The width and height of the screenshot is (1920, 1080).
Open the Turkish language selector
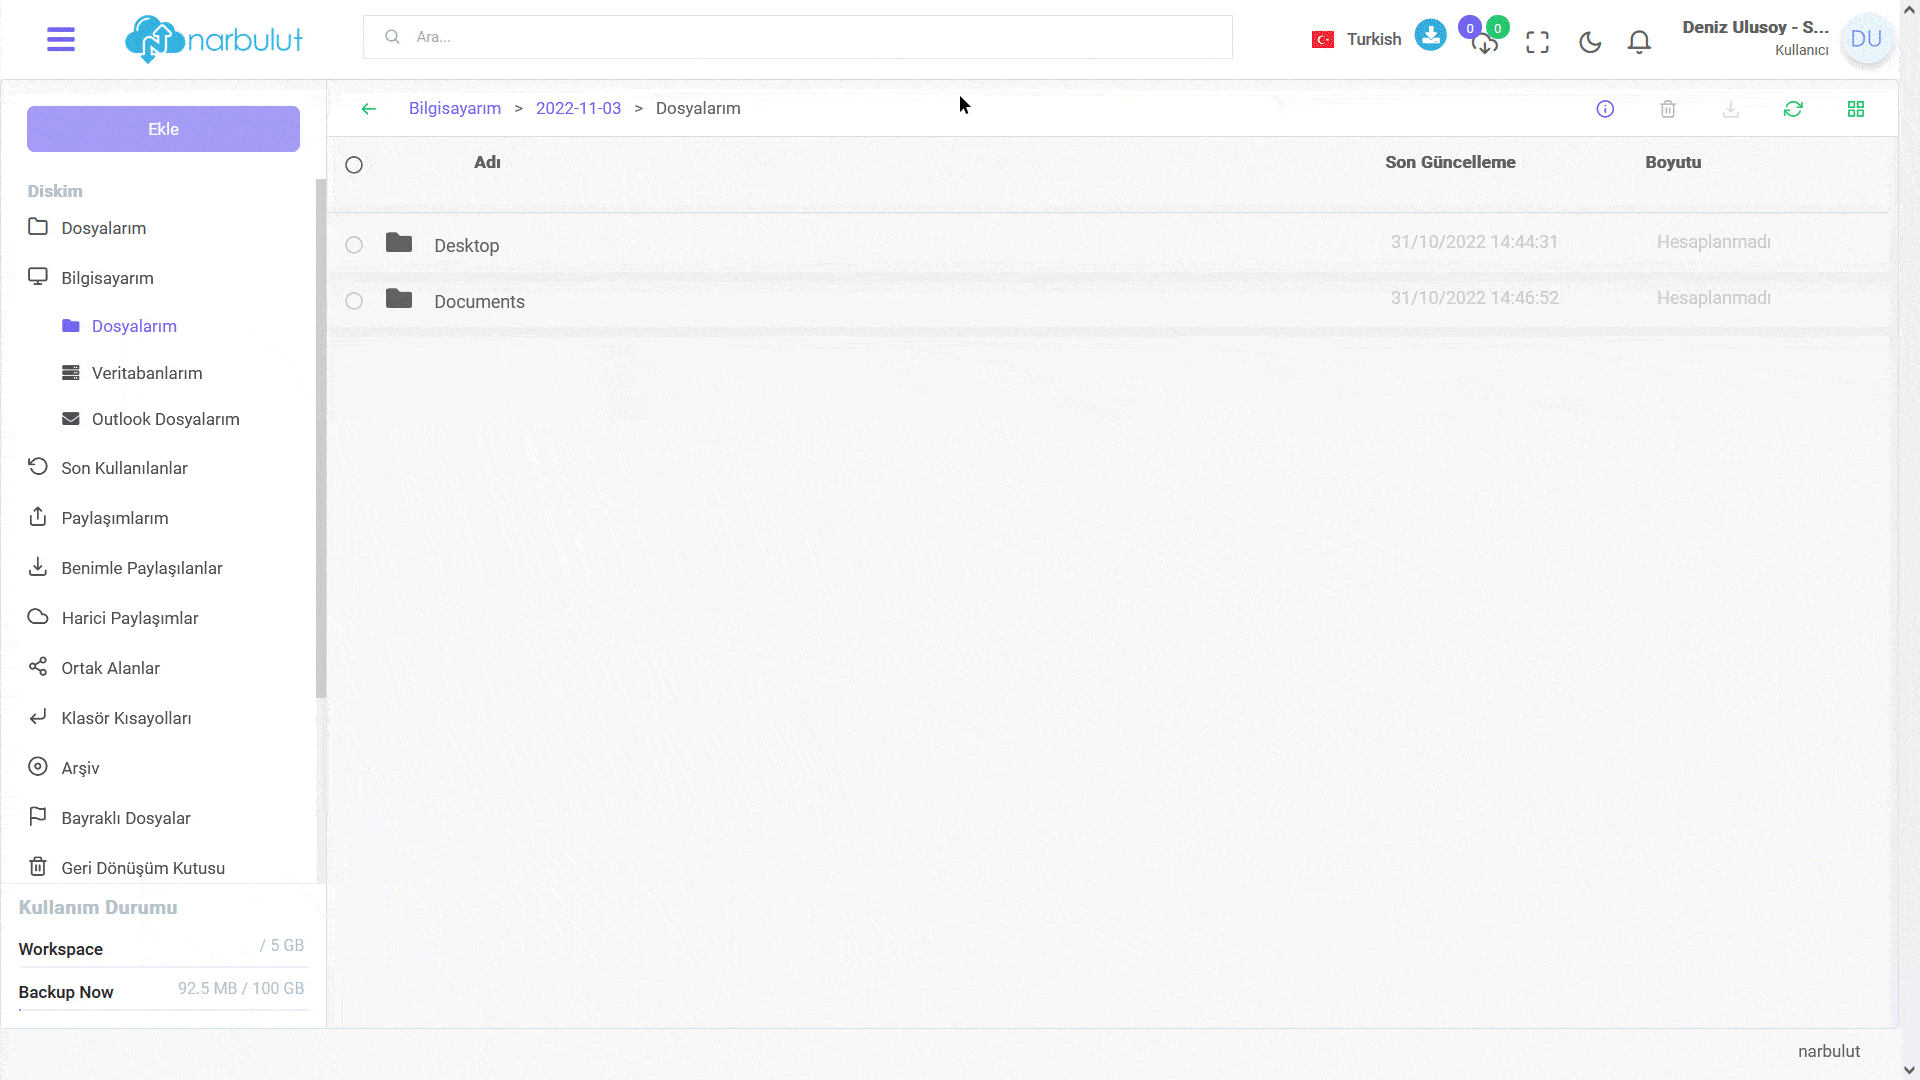(1356, 39)
